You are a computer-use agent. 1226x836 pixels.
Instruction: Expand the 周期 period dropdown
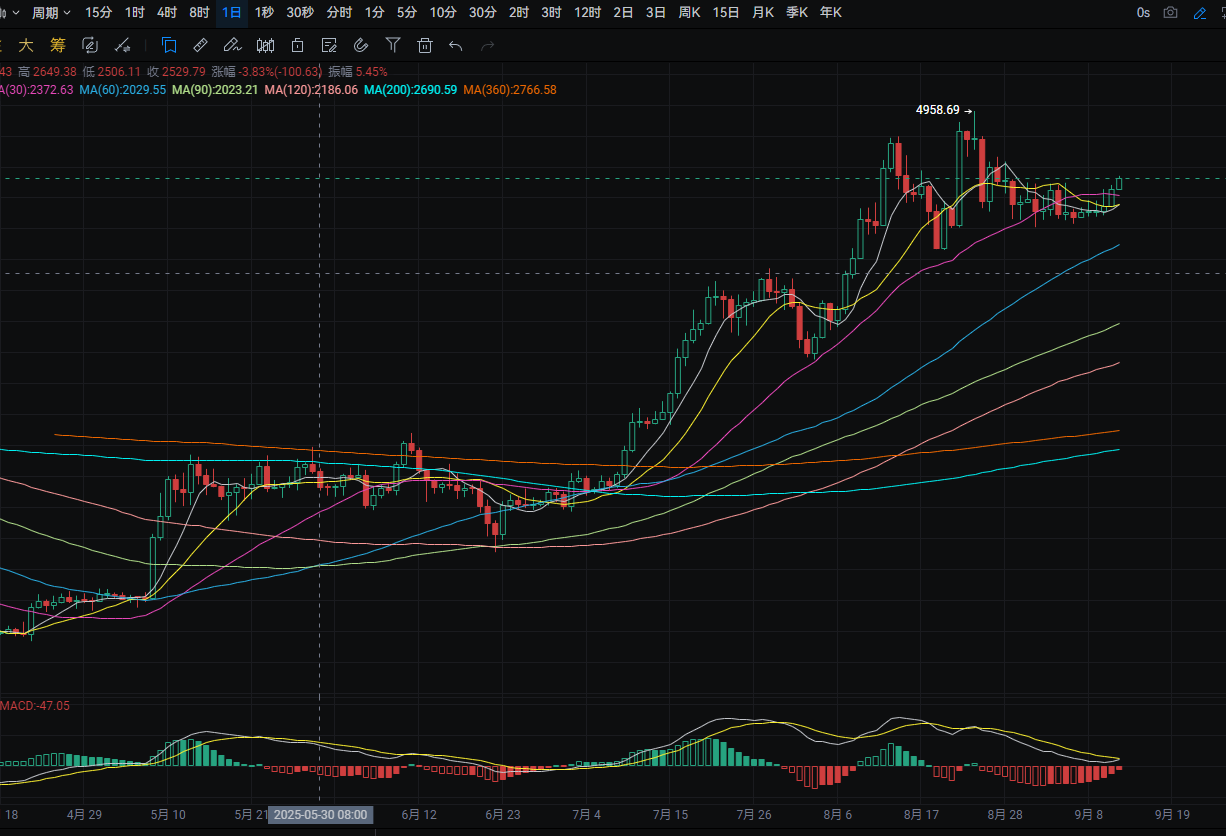[51, 13]
